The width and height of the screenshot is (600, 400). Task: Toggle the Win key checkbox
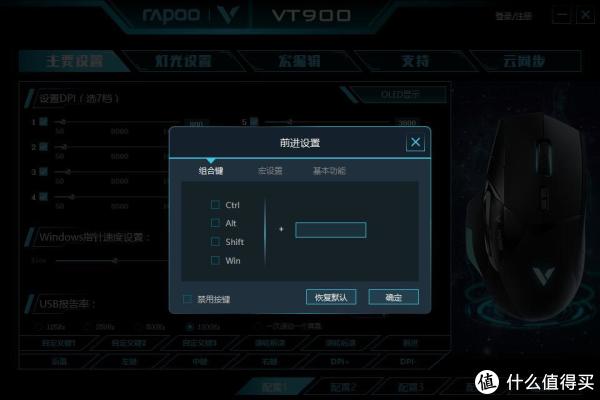coord(215,260)
